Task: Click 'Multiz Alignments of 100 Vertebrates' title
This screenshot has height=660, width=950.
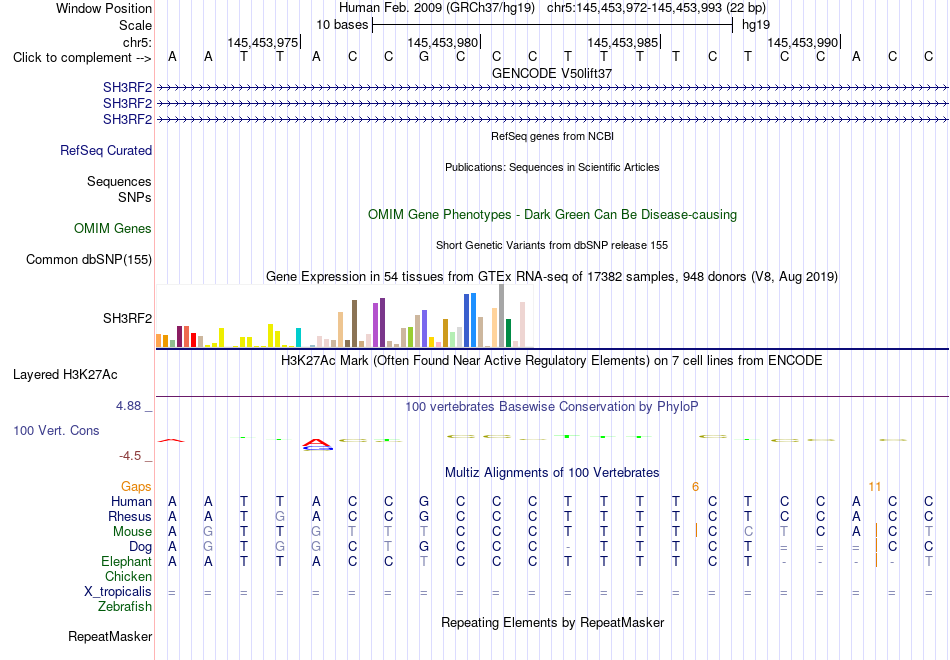Action: tap(552, 473)
